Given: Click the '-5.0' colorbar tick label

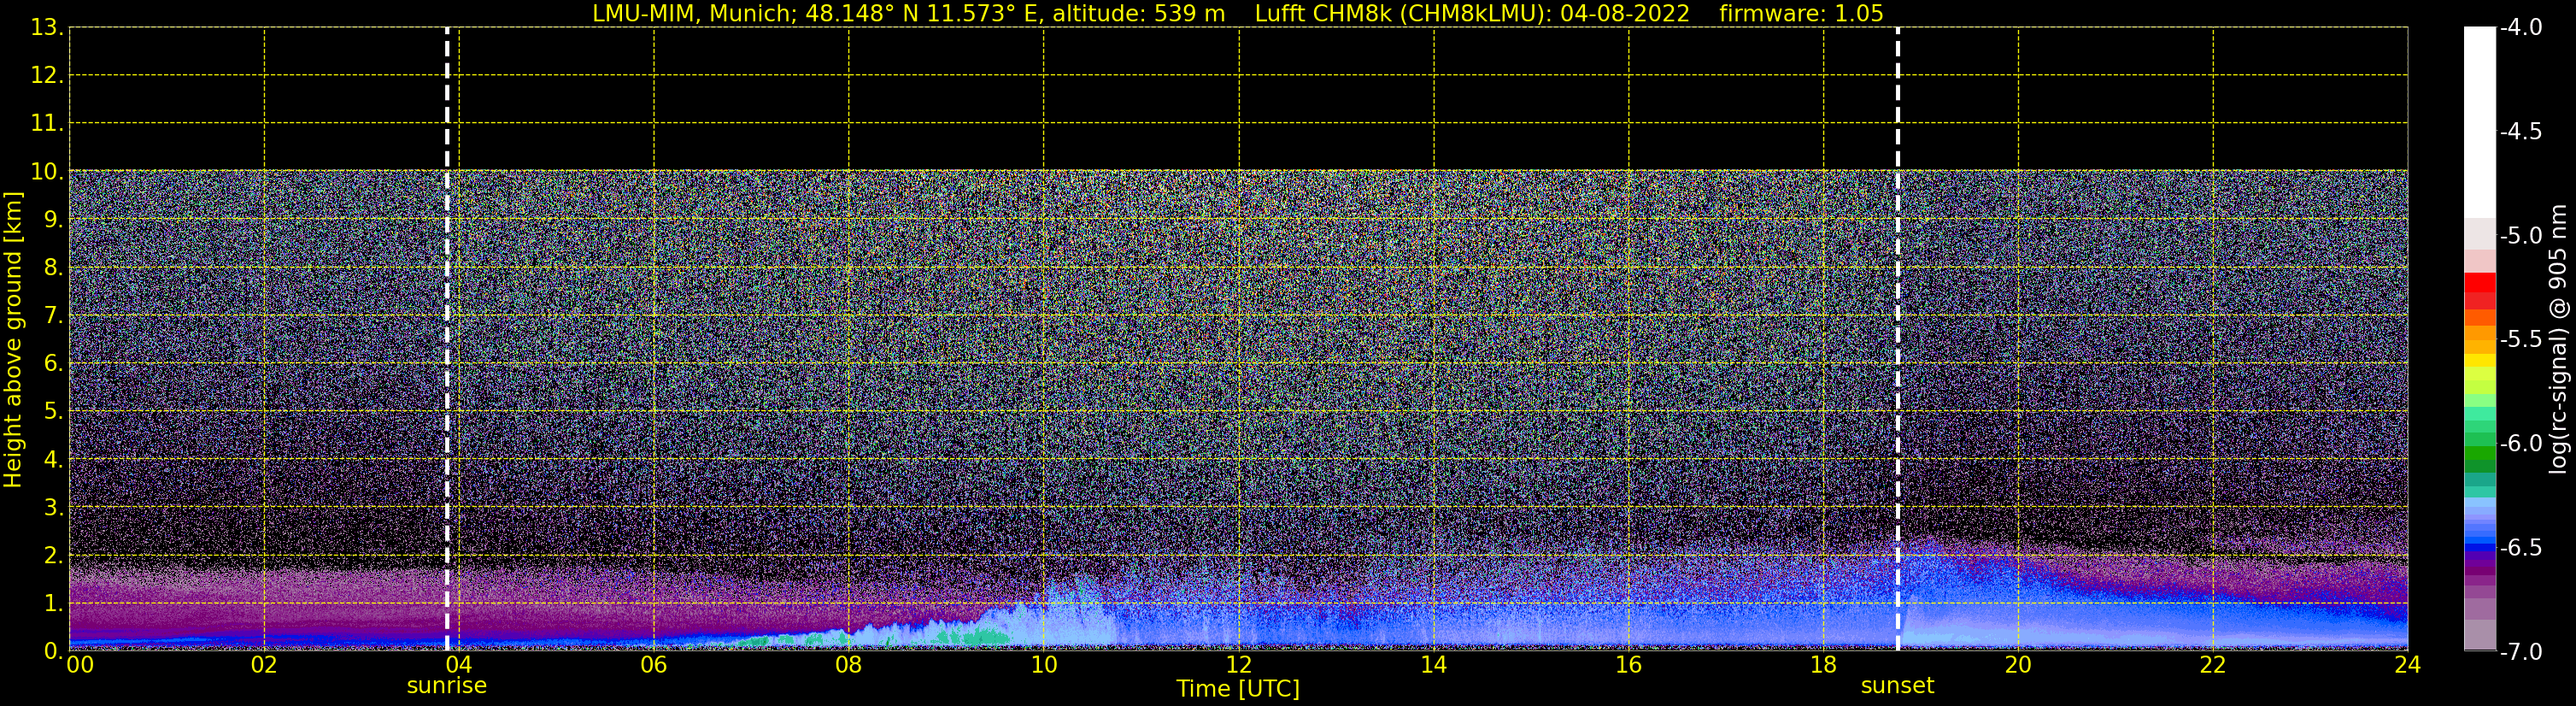Looking at the screenshot, I should coord(2521,236).
